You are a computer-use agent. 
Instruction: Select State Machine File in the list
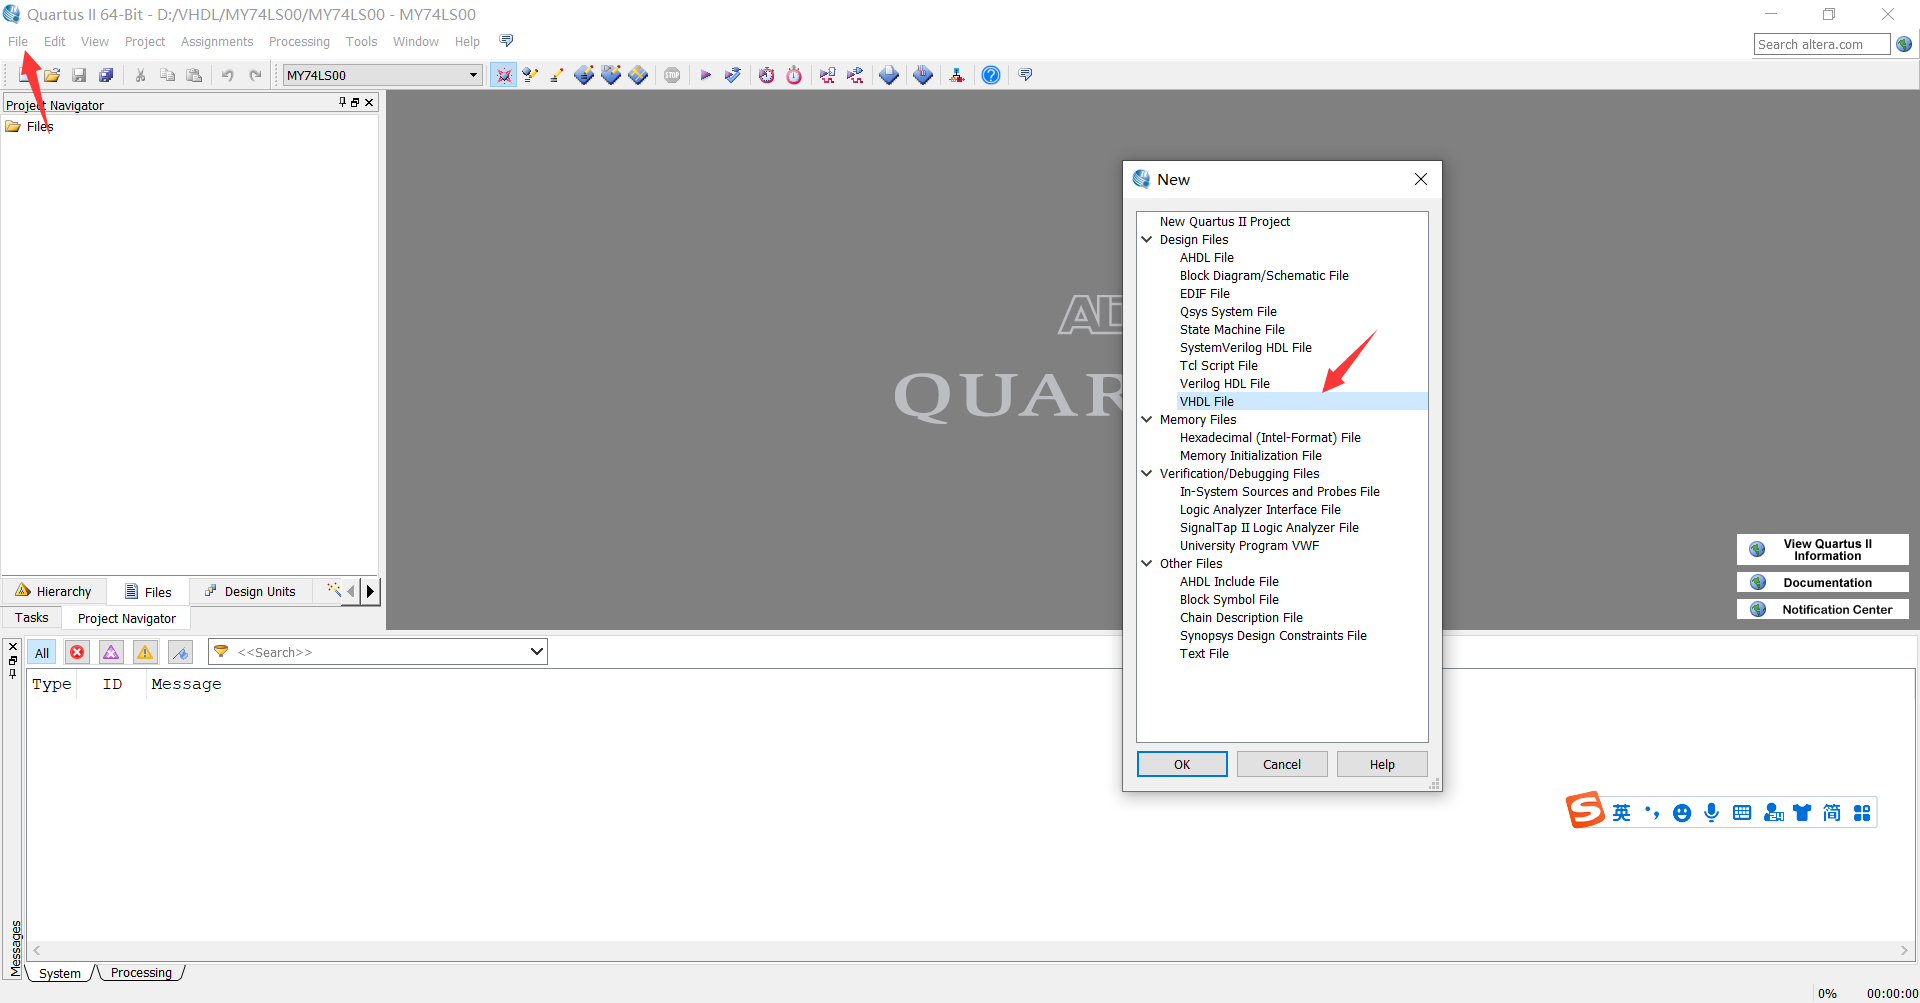1232,329
